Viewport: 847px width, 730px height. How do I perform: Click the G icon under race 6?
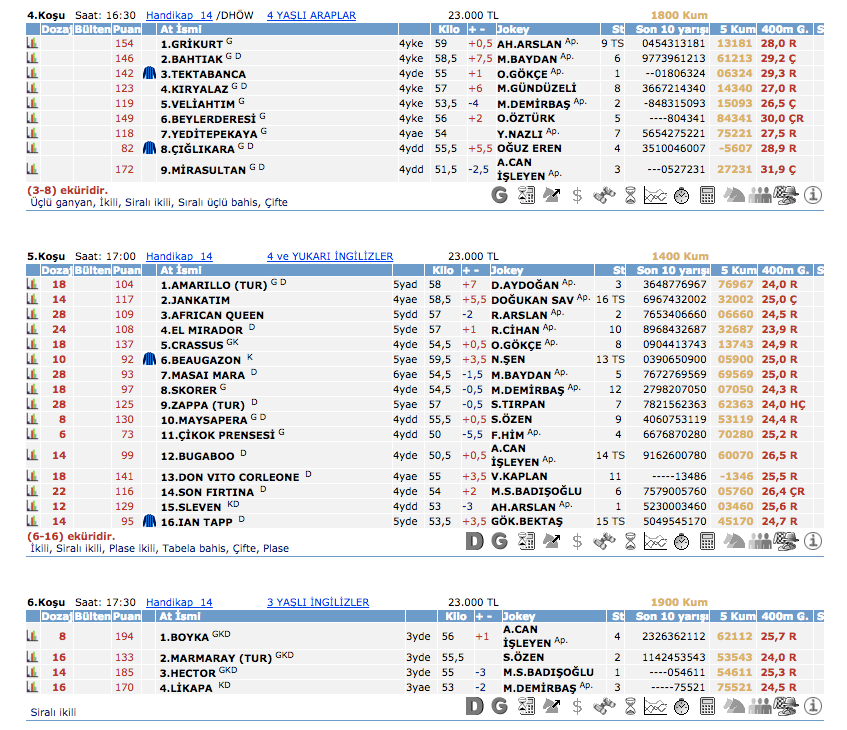coord(500,707)
